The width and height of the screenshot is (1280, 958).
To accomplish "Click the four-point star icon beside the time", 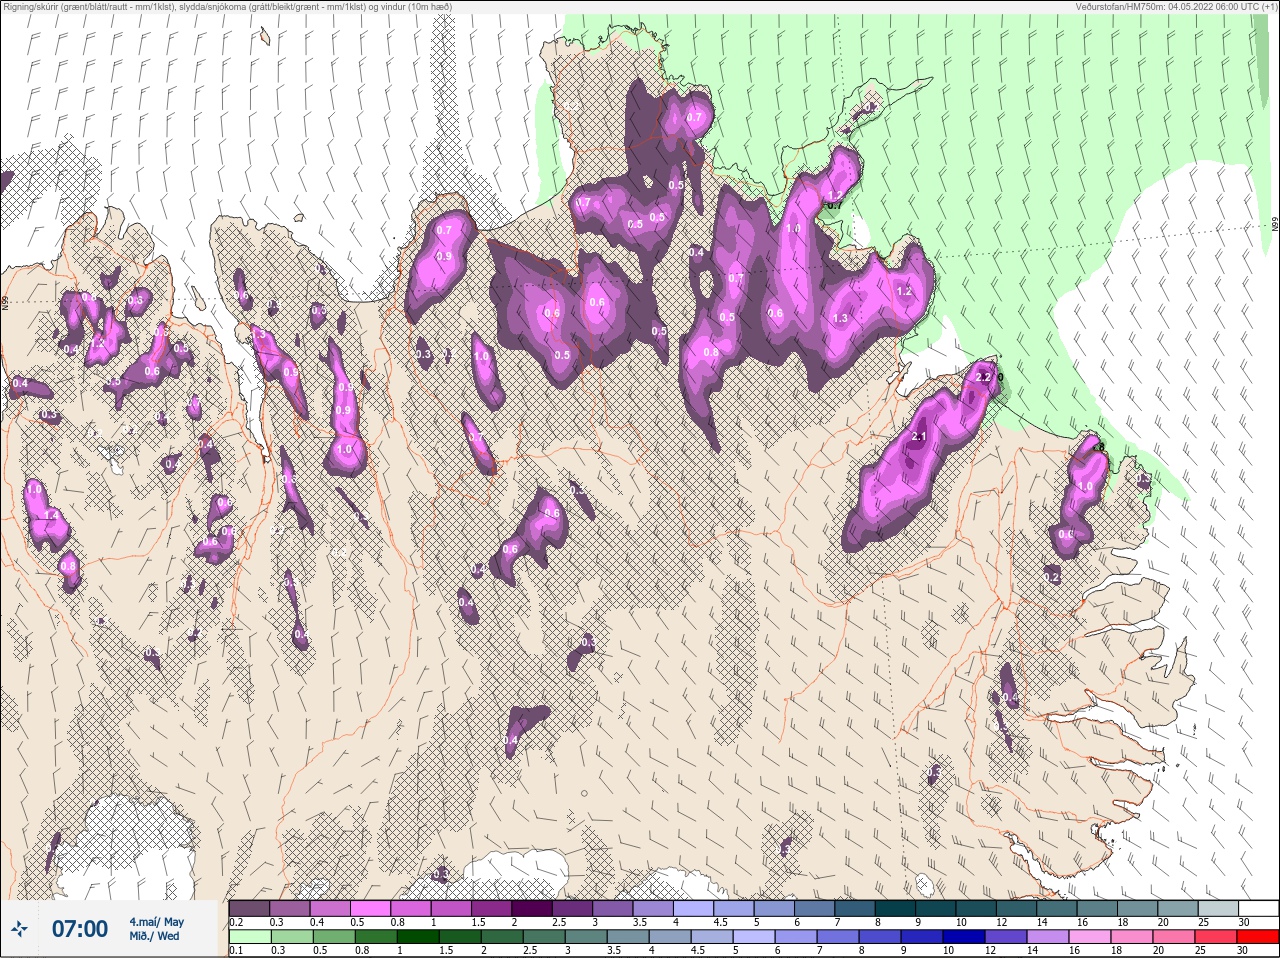I will click(19, 929).
